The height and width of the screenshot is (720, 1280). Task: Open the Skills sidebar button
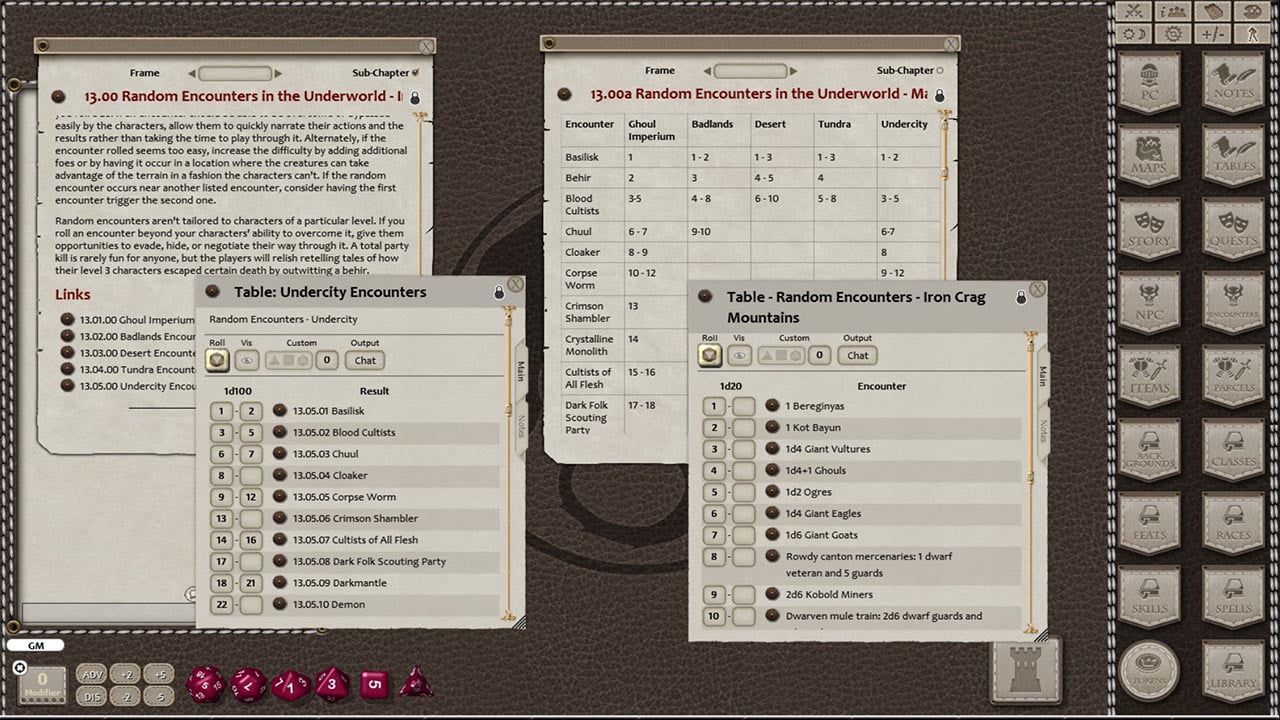pos(1149,598)
